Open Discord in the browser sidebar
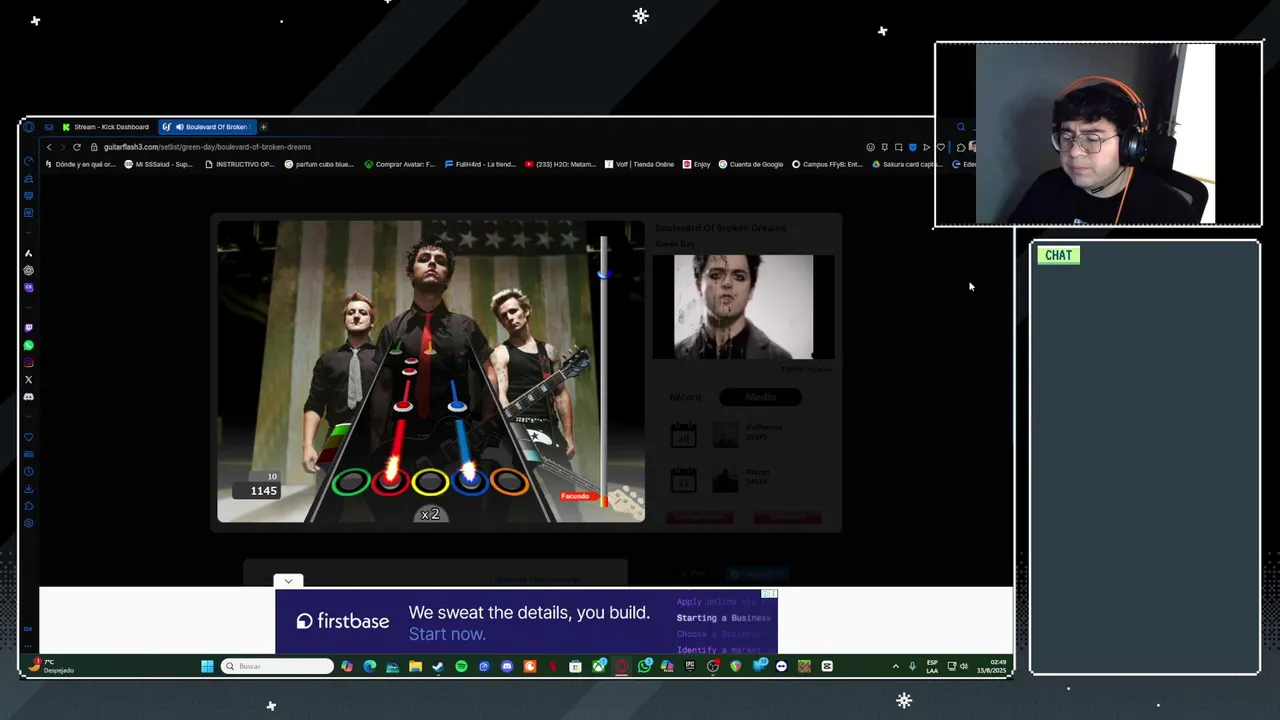This screenshot has height=720, width=1280. [28, 396]
